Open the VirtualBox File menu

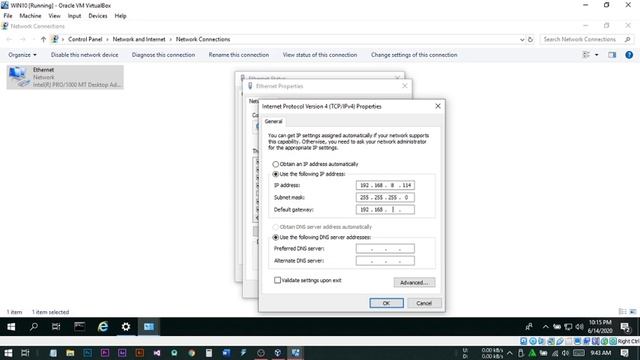[8, 16]
